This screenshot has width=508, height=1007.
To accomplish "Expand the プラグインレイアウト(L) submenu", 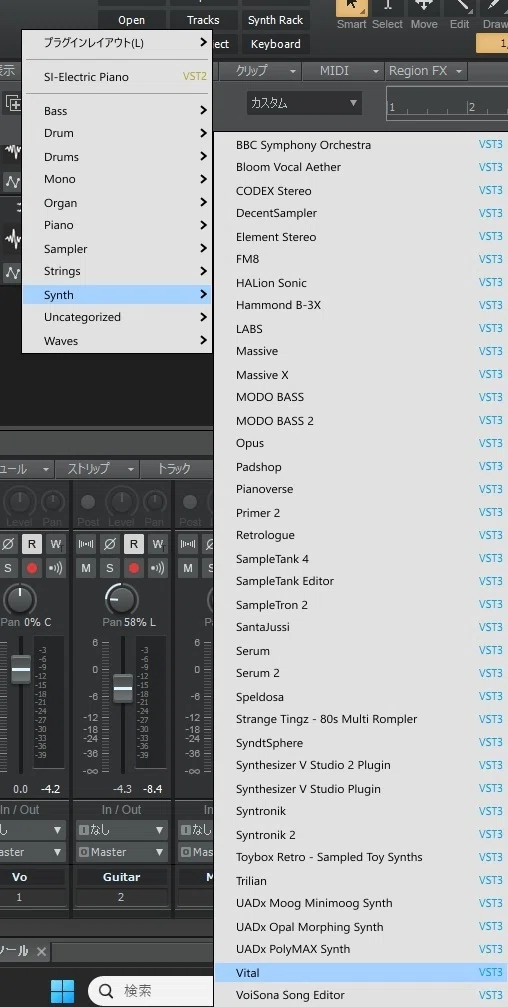I will (x=117, y=43).
